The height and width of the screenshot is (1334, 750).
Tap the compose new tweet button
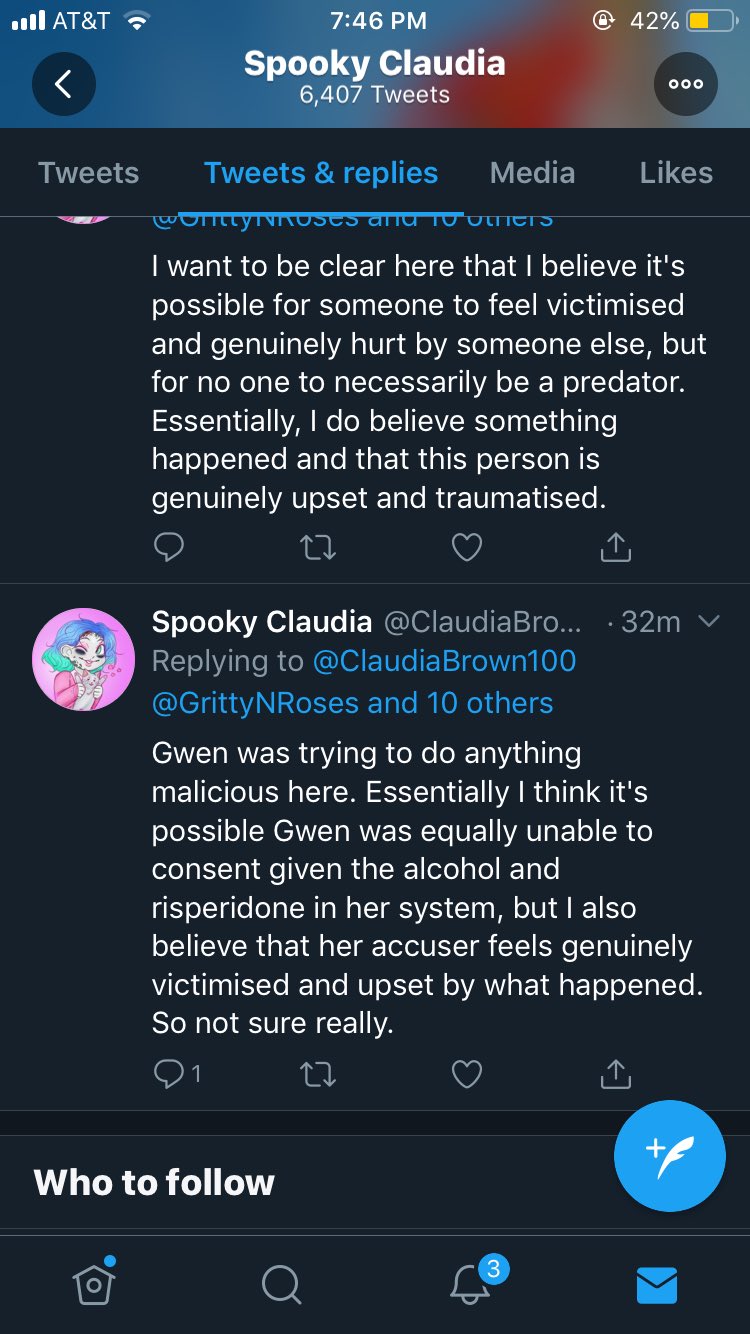(669, 1155)
